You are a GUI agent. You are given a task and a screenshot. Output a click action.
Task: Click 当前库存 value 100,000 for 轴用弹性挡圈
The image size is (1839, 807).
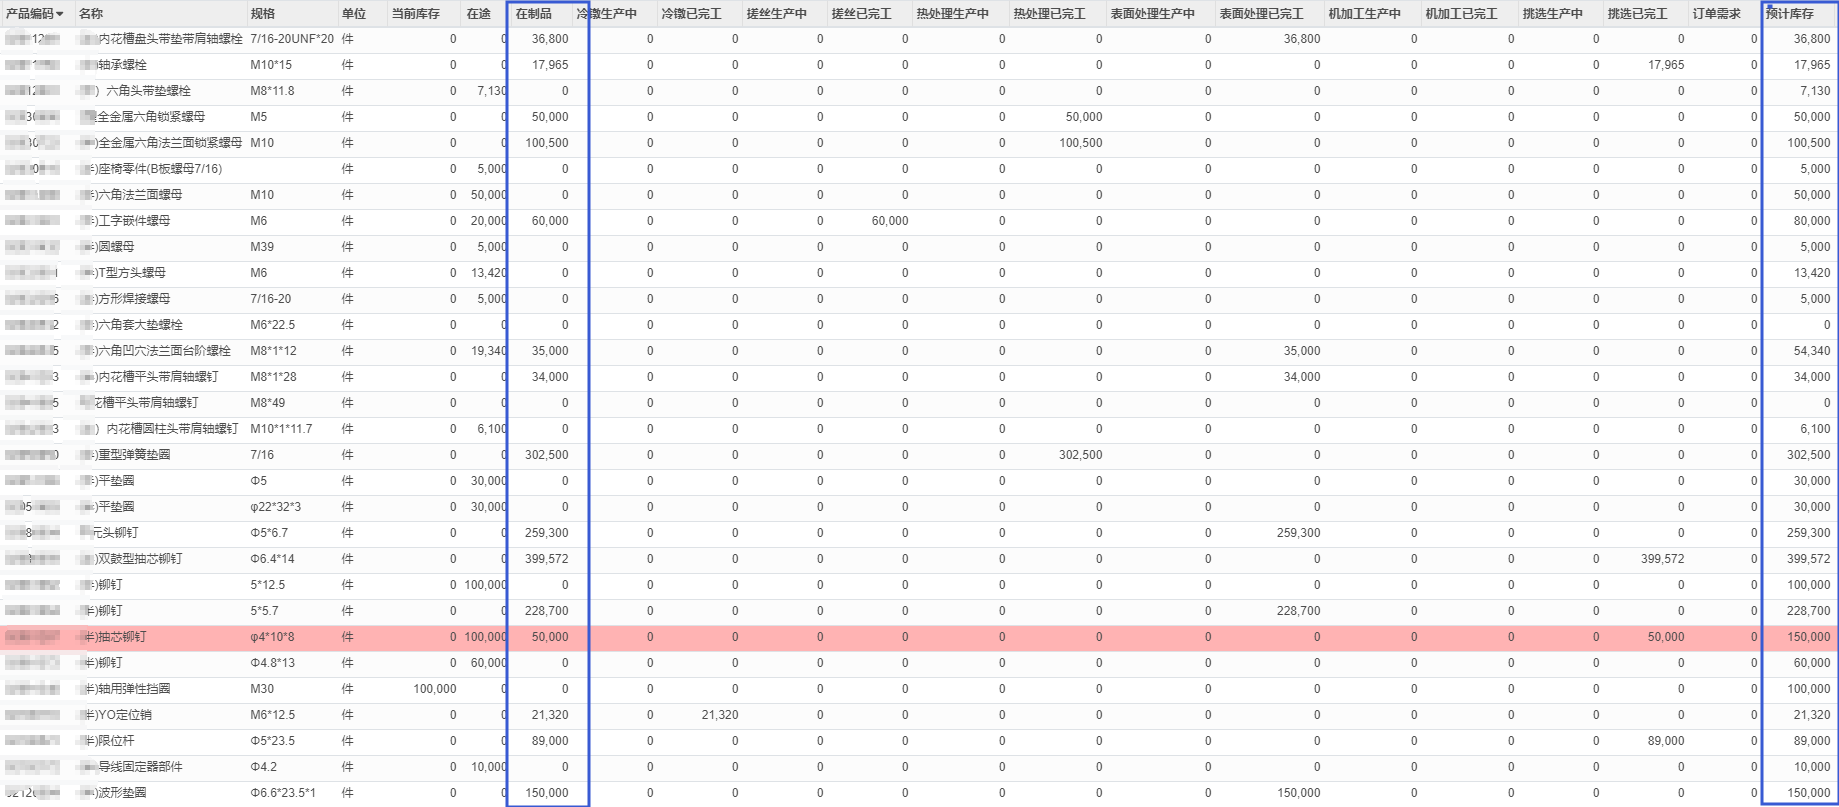pyautogui.click(x=435, y=689)
